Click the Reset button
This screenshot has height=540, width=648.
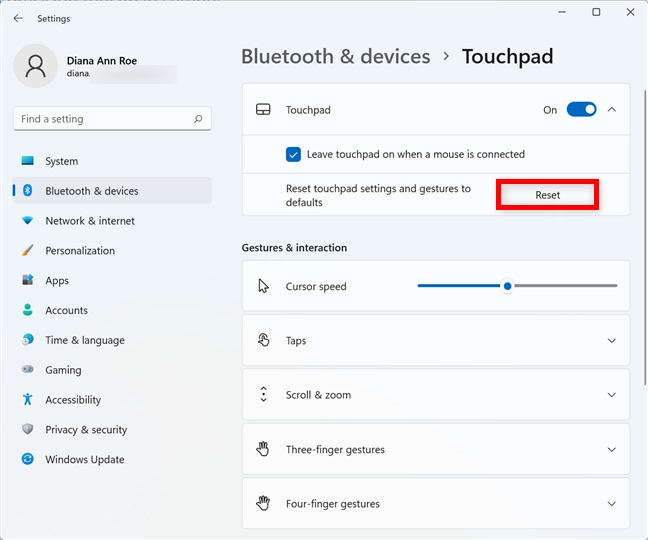pyautogui.click(x=547, y=195)
